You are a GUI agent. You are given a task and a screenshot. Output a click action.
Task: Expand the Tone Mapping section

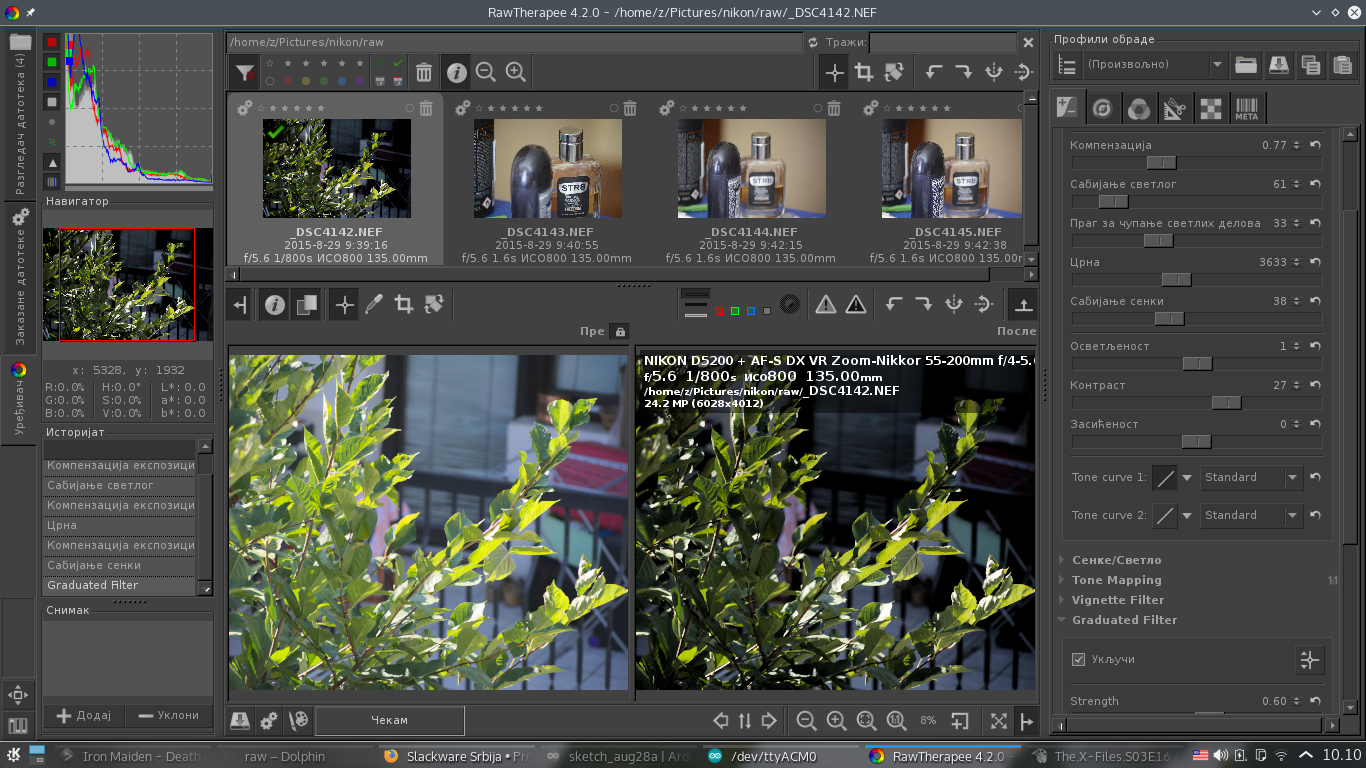coord(1116,580)
